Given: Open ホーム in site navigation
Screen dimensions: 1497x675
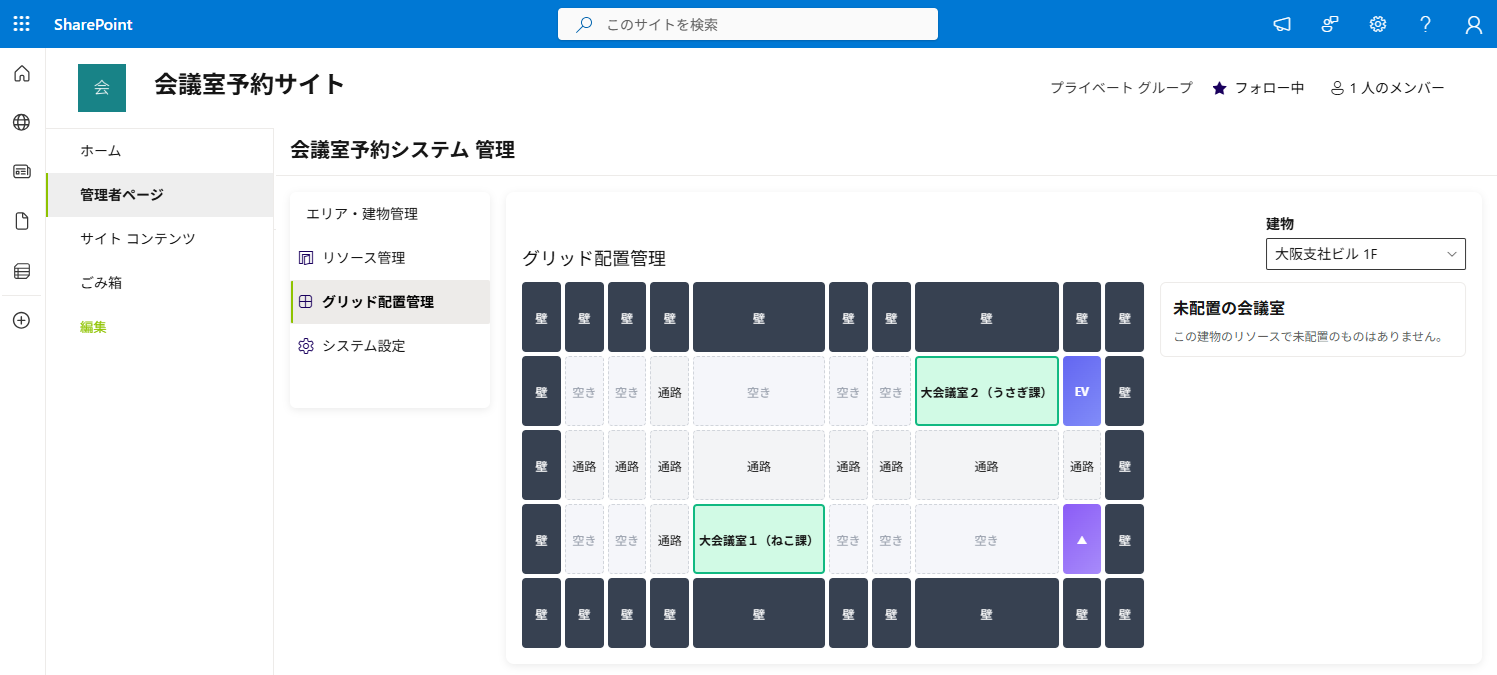Looking at the screenshot, I should pyautogui.click(x=159, y=151).
